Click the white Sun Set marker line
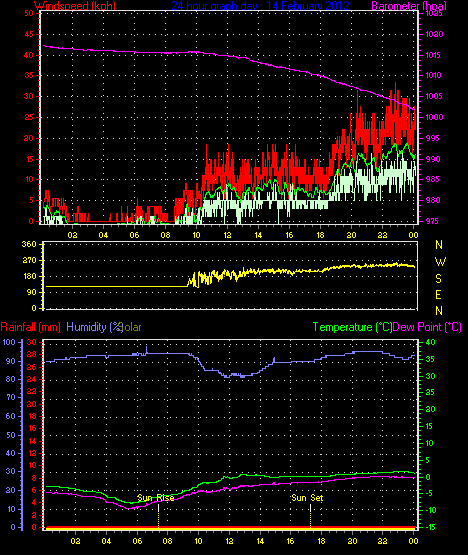Viewport: 468px width, 555px height. [x=310, y=509]
